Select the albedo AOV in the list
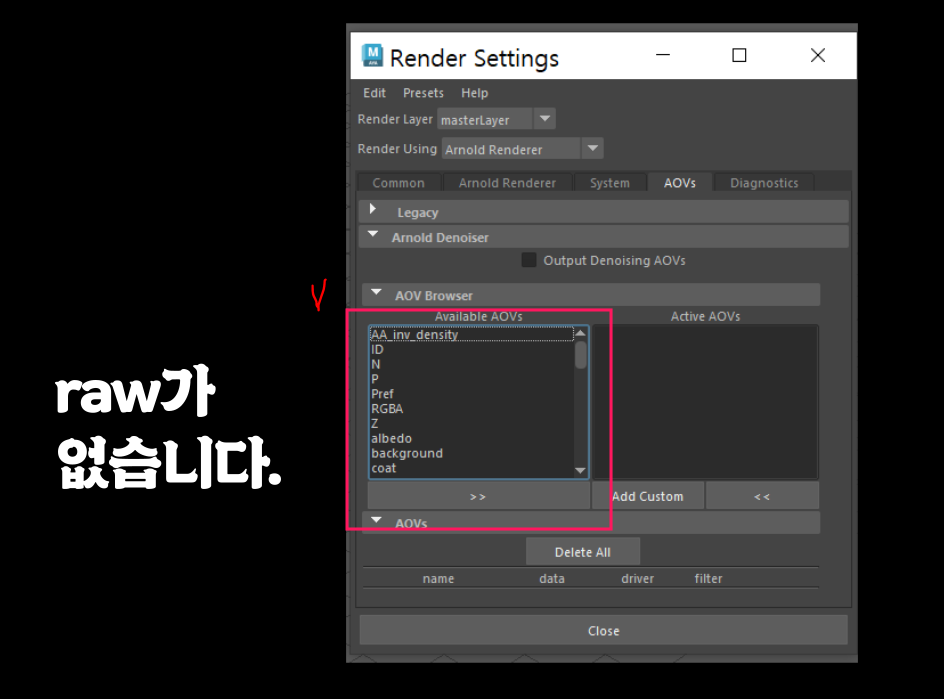 pyautogui.click(x=471, y=439)
